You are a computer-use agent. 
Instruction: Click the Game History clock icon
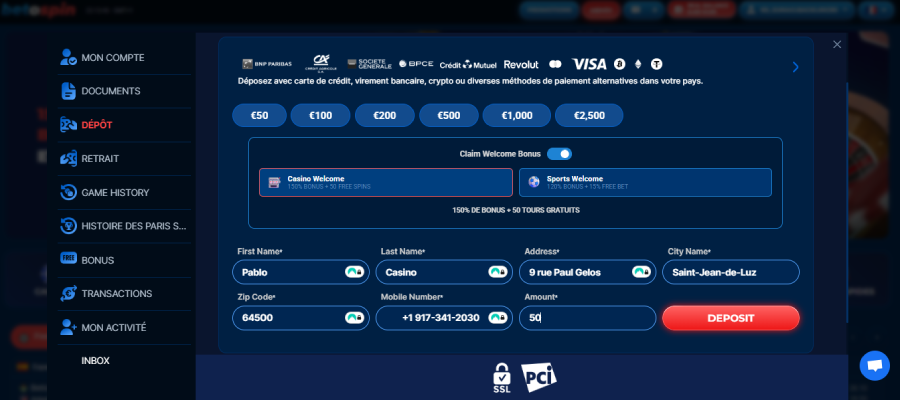point(68,192)
